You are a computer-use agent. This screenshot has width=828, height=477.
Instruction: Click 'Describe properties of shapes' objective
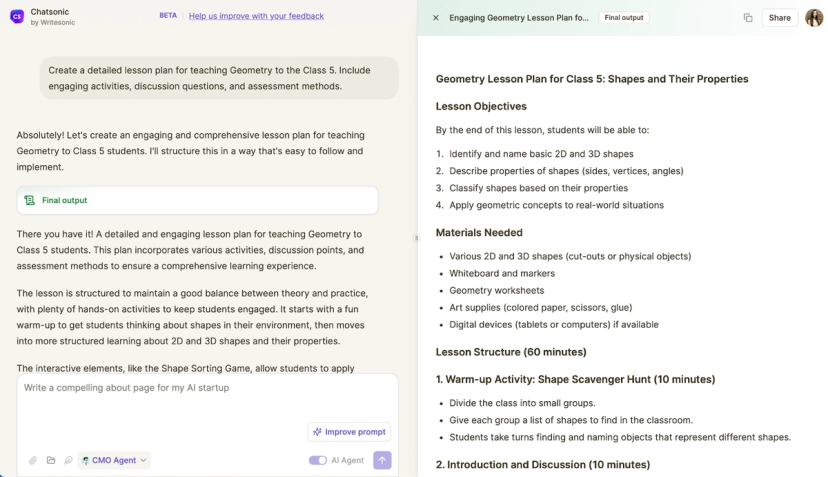click(566, 171)
